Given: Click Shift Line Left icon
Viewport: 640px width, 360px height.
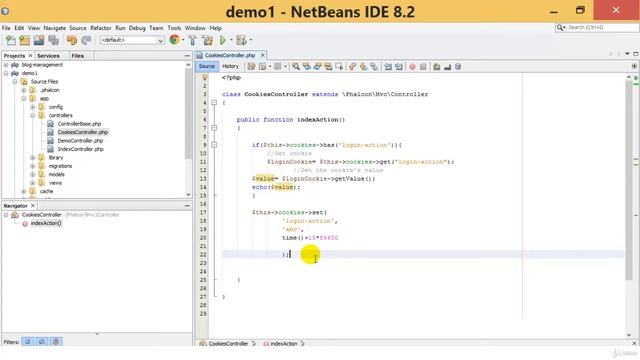Looking at the screenshot, I should tap(388, 67).
